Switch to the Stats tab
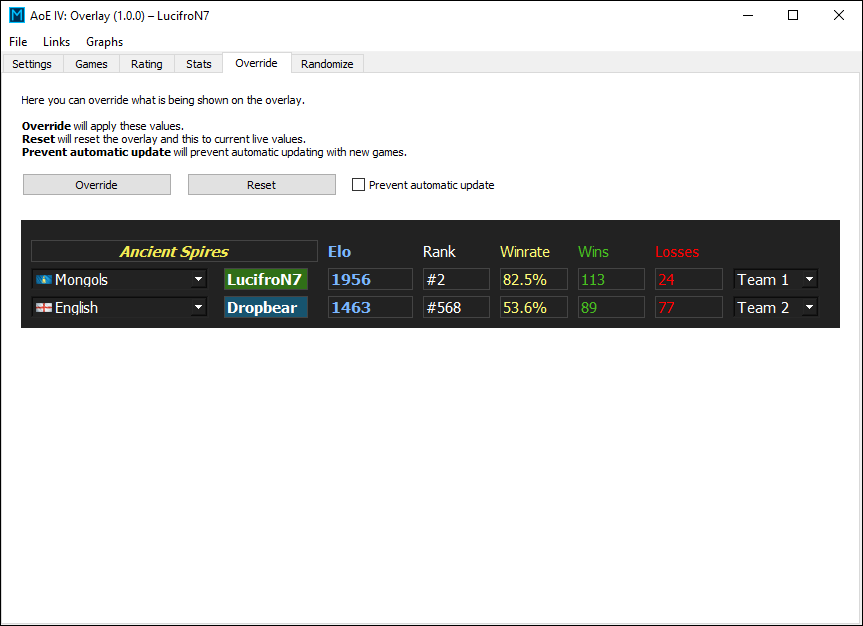 pos(199,64)
